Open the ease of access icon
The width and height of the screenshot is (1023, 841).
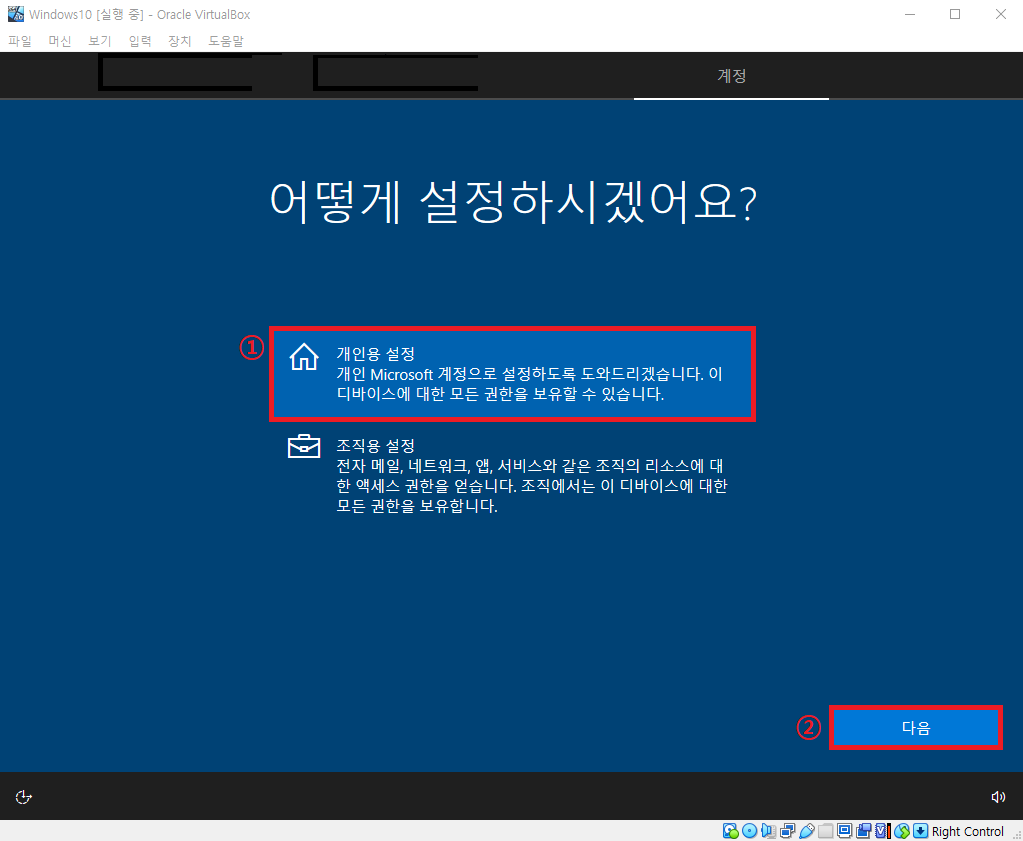coord(23,797)
